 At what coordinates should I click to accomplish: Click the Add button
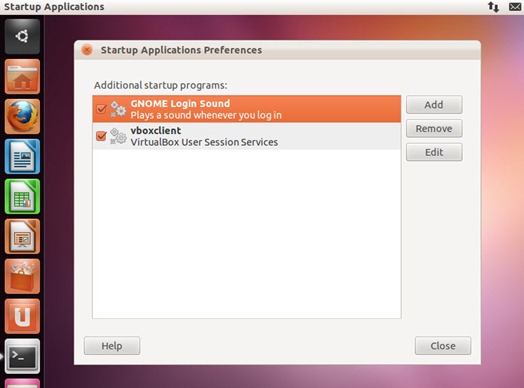click(x=434, y=105)
